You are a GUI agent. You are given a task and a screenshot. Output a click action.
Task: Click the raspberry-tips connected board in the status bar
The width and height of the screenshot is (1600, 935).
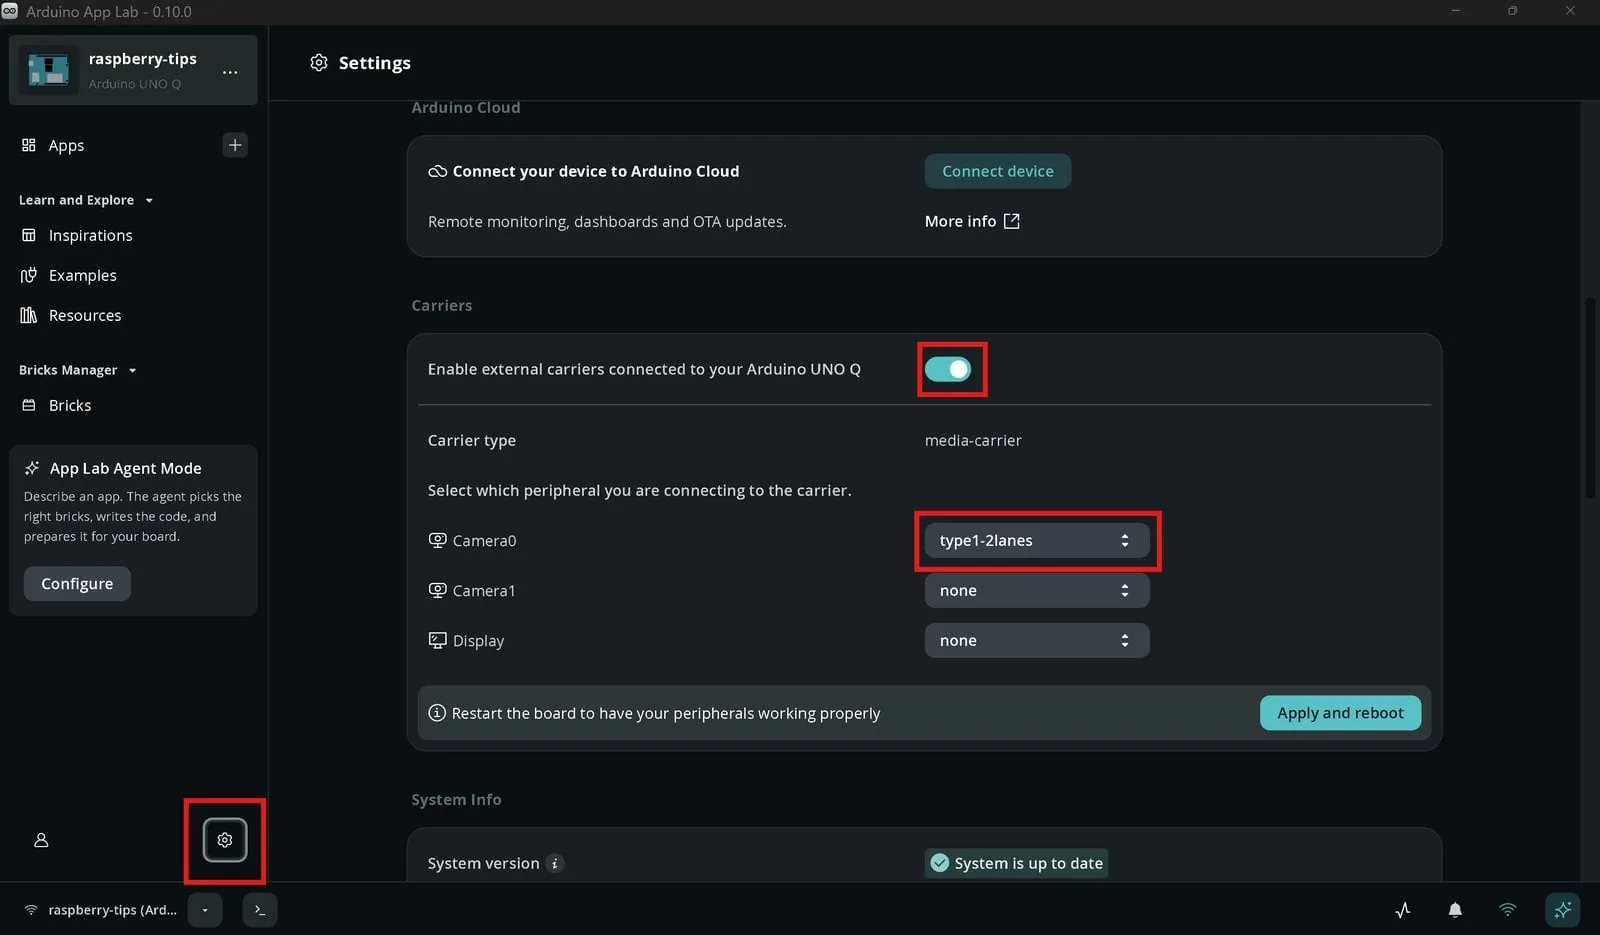pyautogui.click(x=101, y=910)
